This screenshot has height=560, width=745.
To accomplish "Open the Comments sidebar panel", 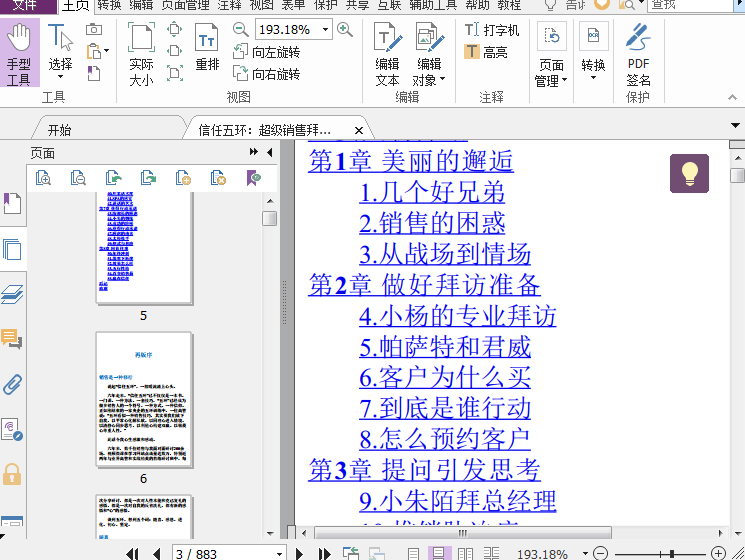I will 11,339.
